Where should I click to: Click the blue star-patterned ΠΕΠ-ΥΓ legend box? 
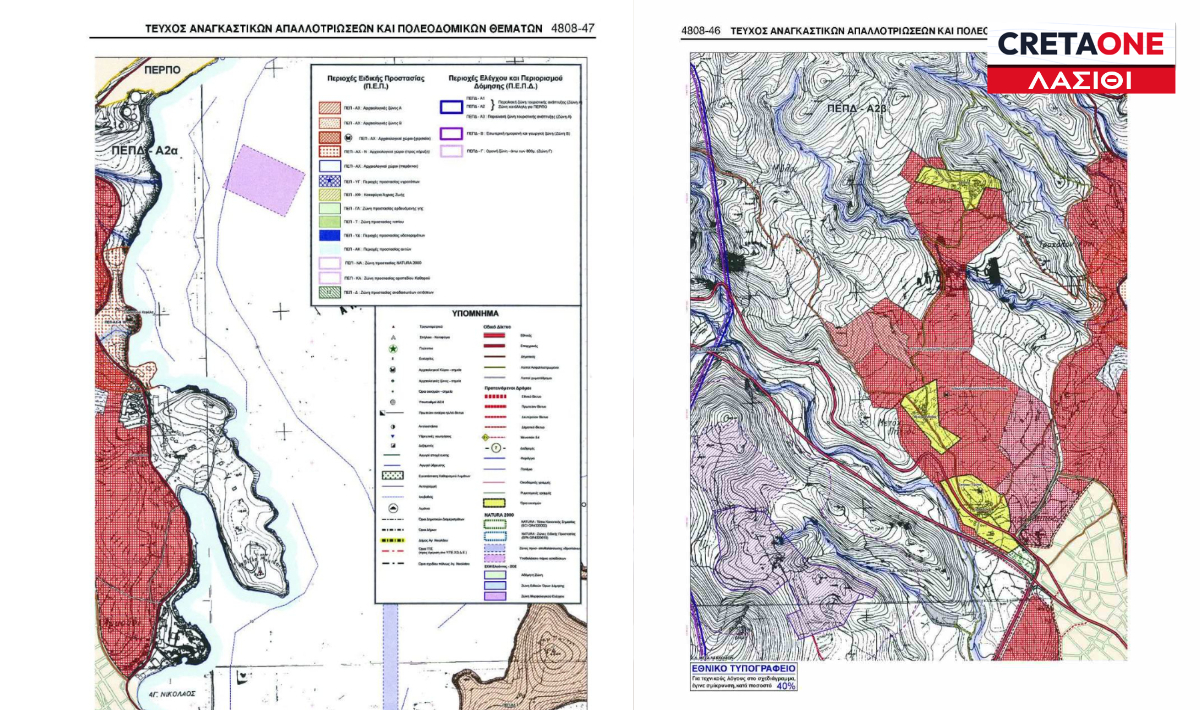(x=328, y=183)
